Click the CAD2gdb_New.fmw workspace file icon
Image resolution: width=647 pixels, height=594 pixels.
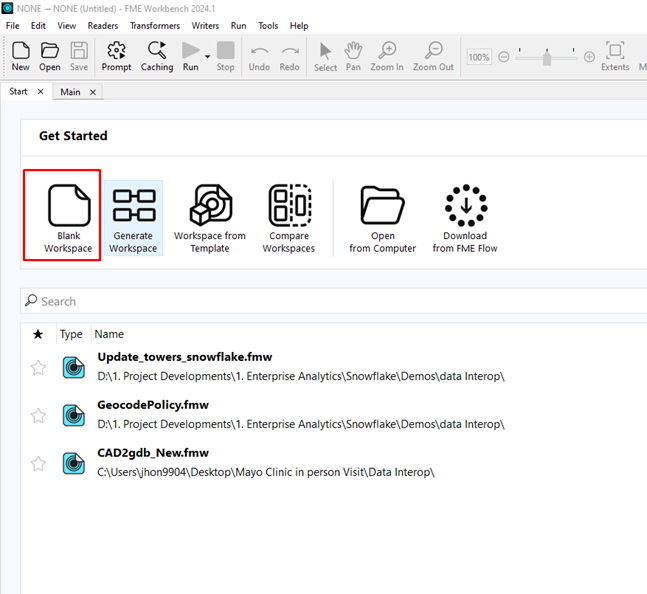pos(74,464)
